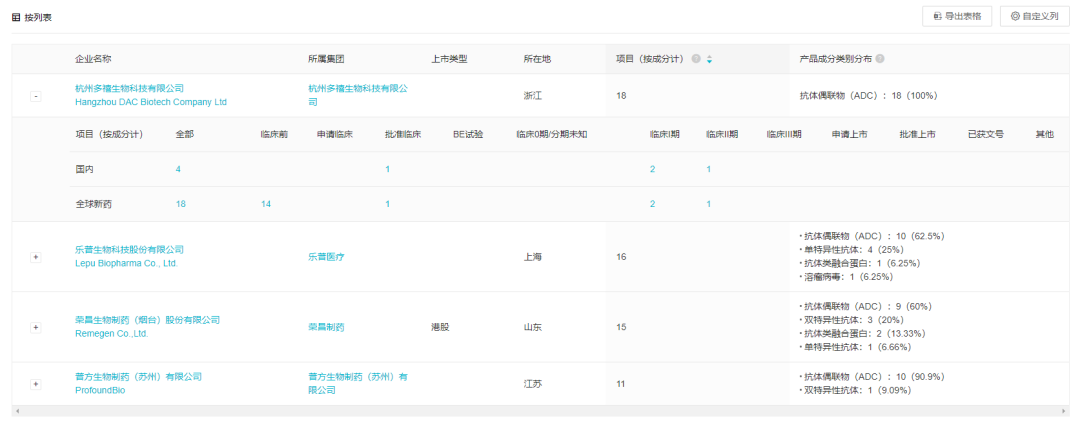
Task: Click the 所属集团 column header
Action: pos(326,59)
